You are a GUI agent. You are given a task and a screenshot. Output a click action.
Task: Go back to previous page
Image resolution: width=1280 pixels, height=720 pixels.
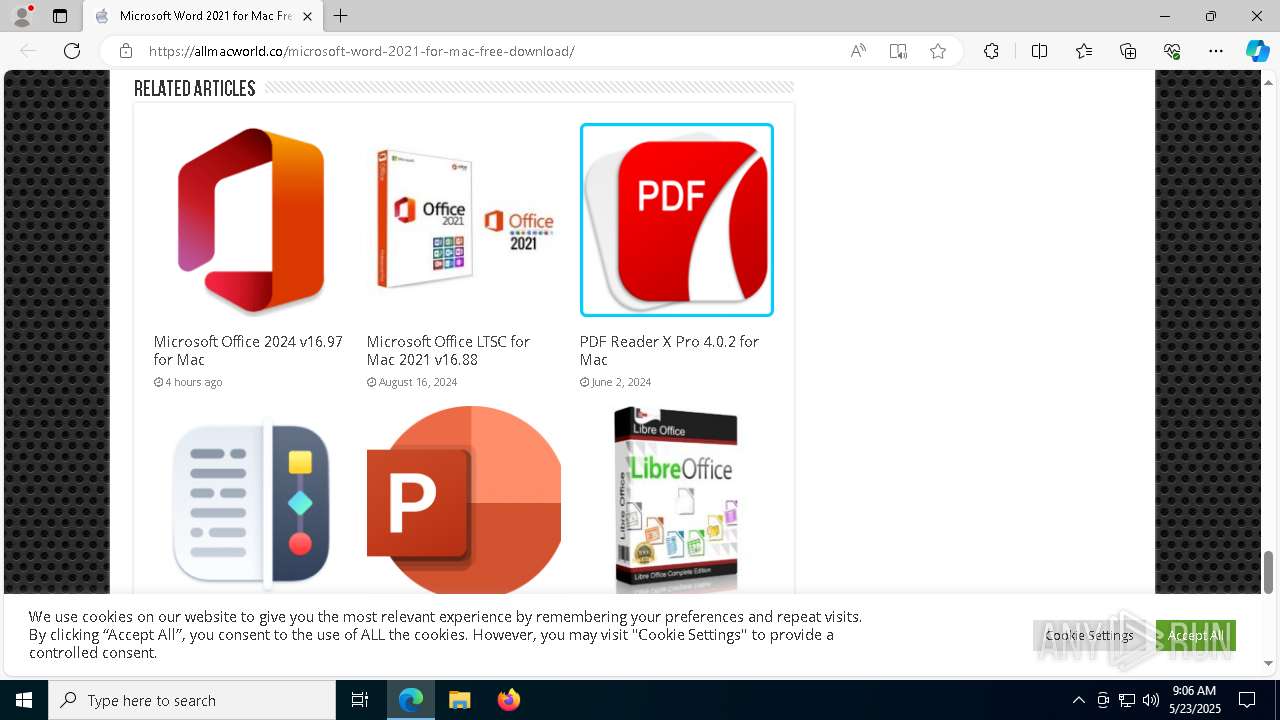click(28, 51)
